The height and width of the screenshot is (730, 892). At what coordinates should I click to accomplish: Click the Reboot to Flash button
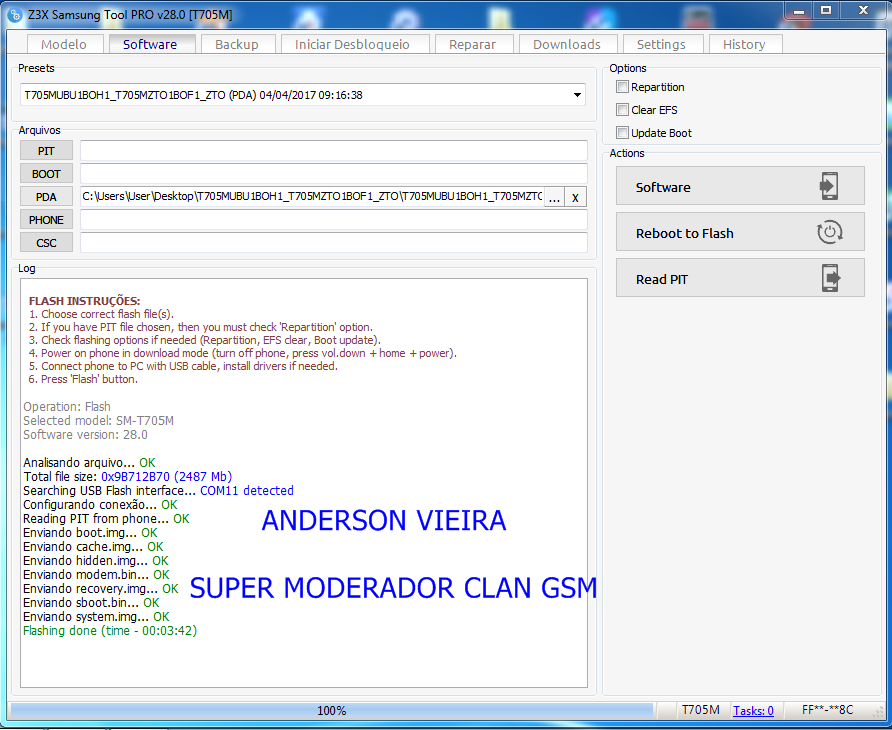(x=740, y=232)
